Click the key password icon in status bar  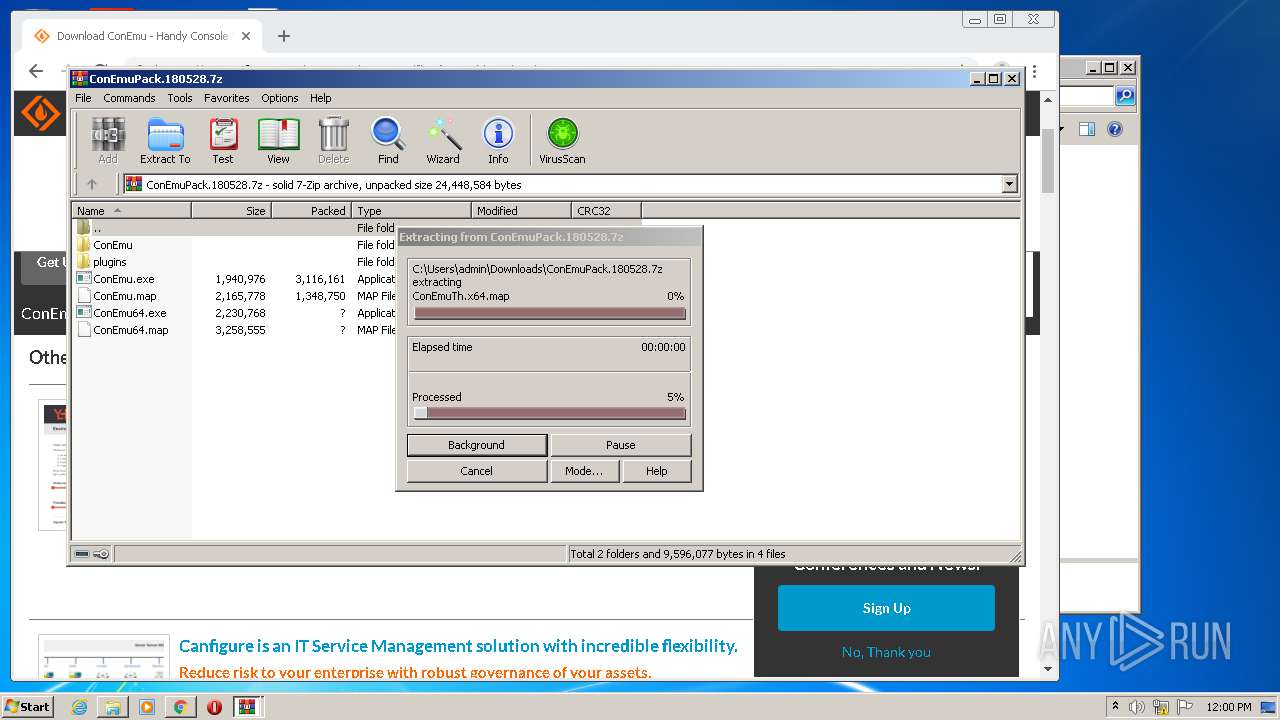click(101, 554)
